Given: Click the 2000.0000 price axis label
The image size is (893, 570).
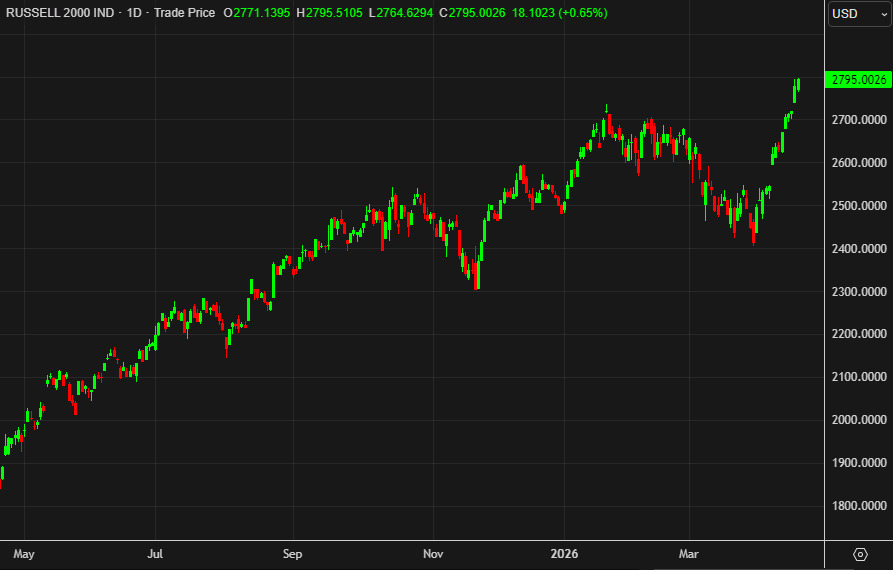Looking at the screenshot, I should (859, 420).
